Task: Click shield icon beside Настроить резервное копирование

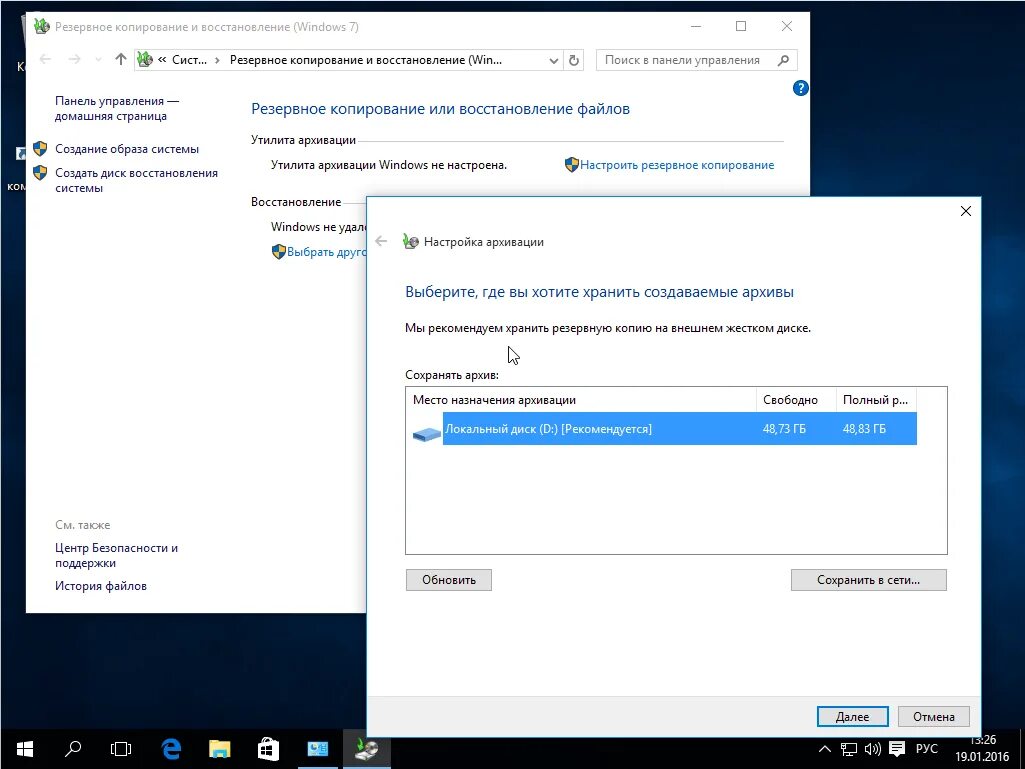Action: (x=571, y=165)
